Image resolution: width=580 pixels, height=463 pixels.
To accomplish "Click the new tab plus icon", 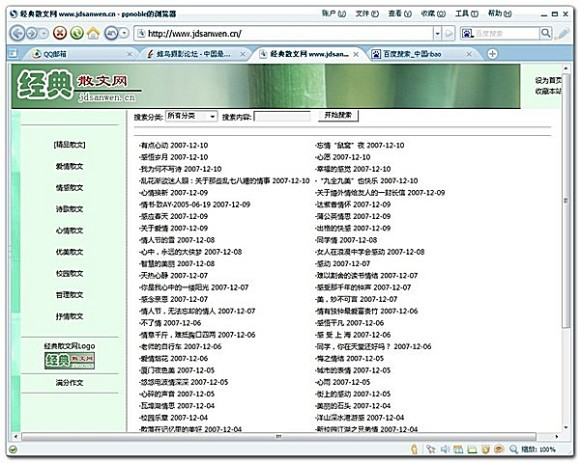I will 492,54.
